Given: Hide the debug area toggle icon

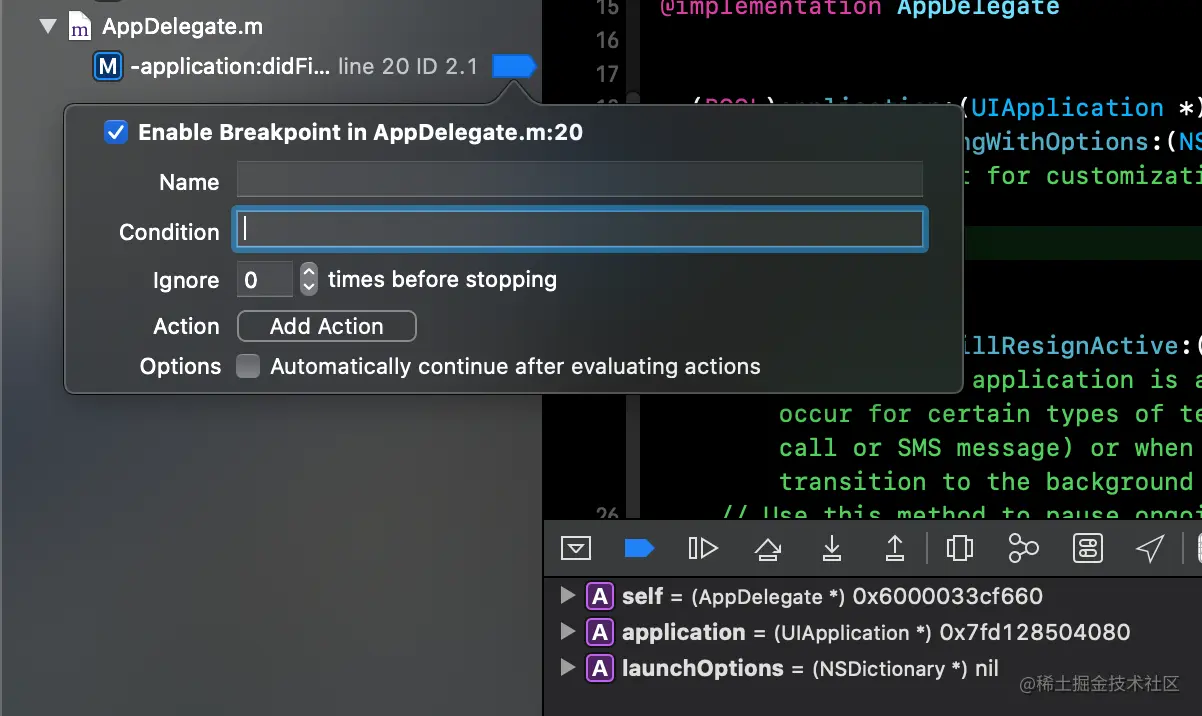Looking at the screenshot, I should coord(576,548).
